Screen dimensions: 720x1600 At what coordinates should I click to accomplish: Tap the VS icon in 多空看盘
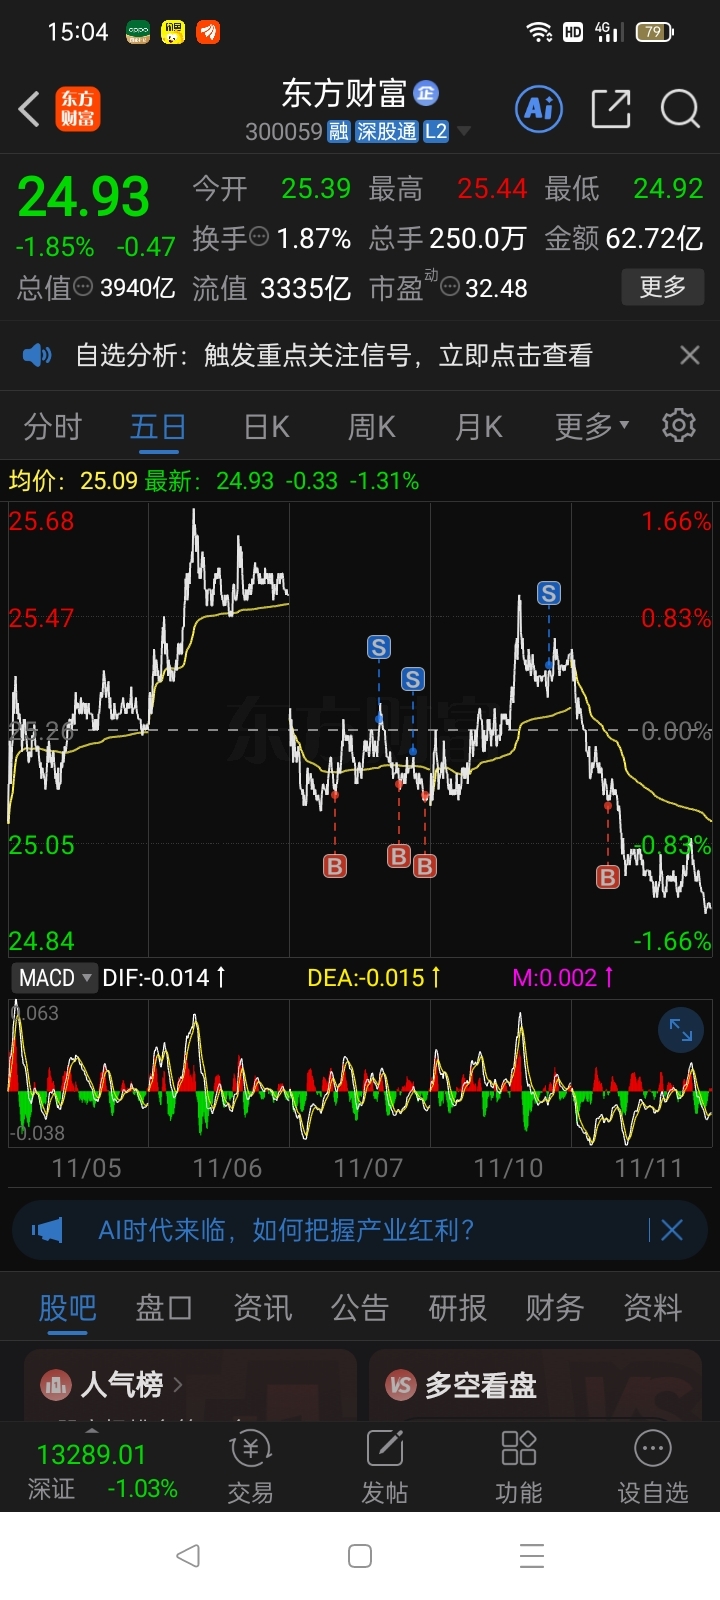(x=401, y=1385)
